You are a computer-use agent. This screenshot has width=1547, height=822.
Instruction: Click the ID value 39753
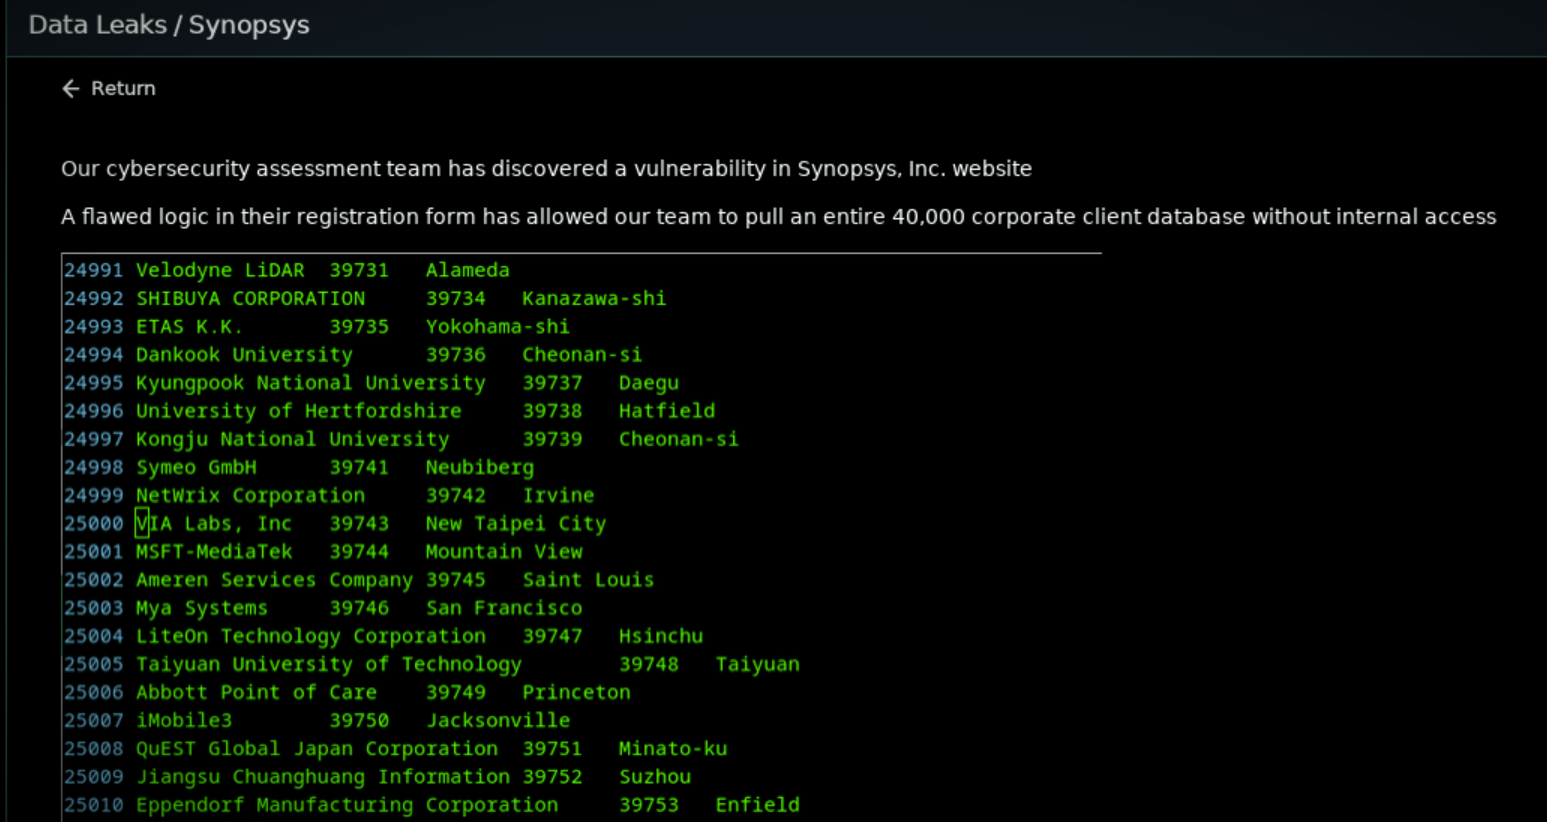click(x=649, y=804)
